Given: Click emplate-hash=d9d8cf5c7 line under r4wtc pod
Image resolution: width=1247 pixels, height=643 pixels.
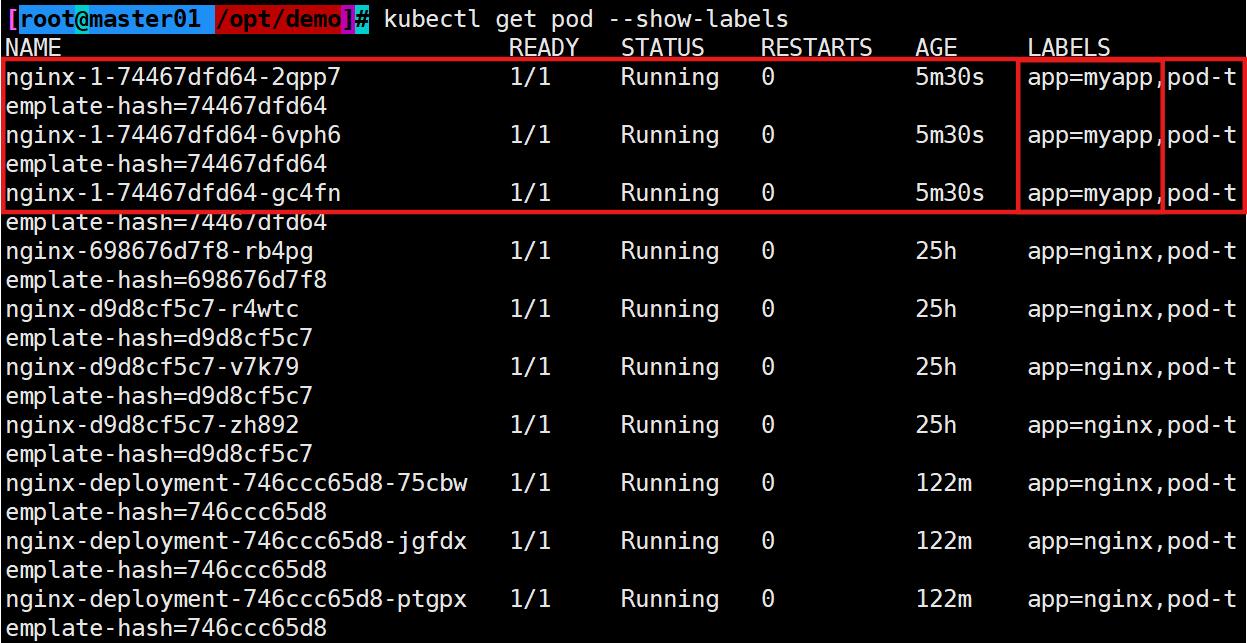Looking at the screenshot, I should (159, 338).
